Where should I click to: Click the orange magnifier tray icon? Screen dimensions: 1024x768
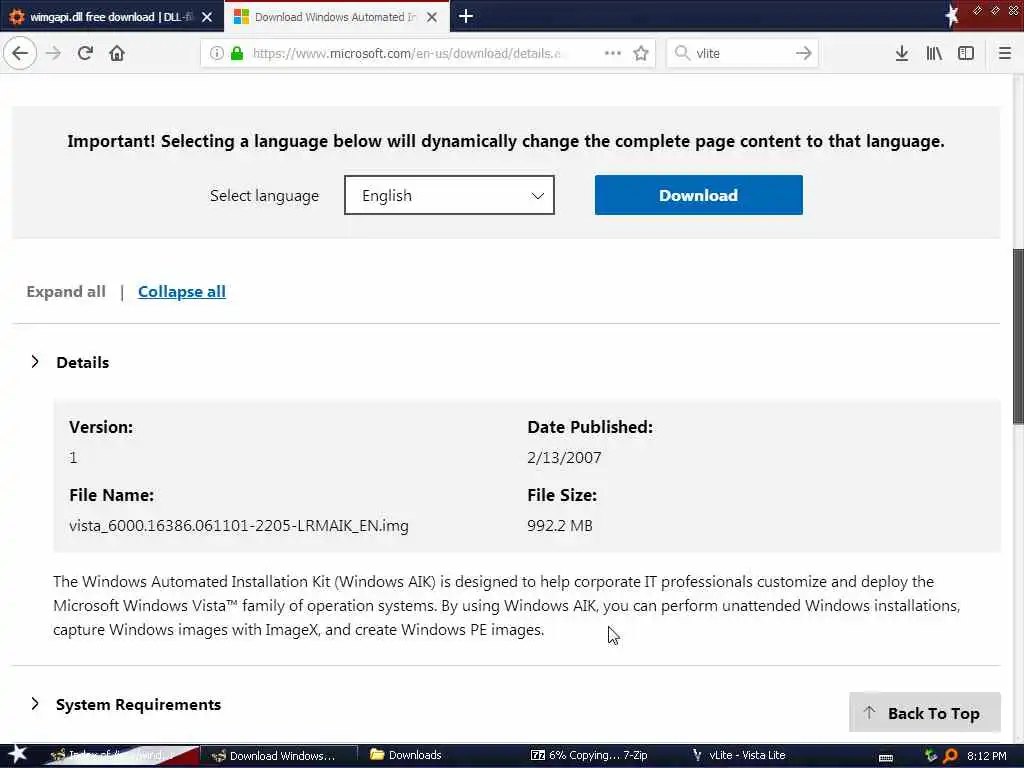click(950, 756)
